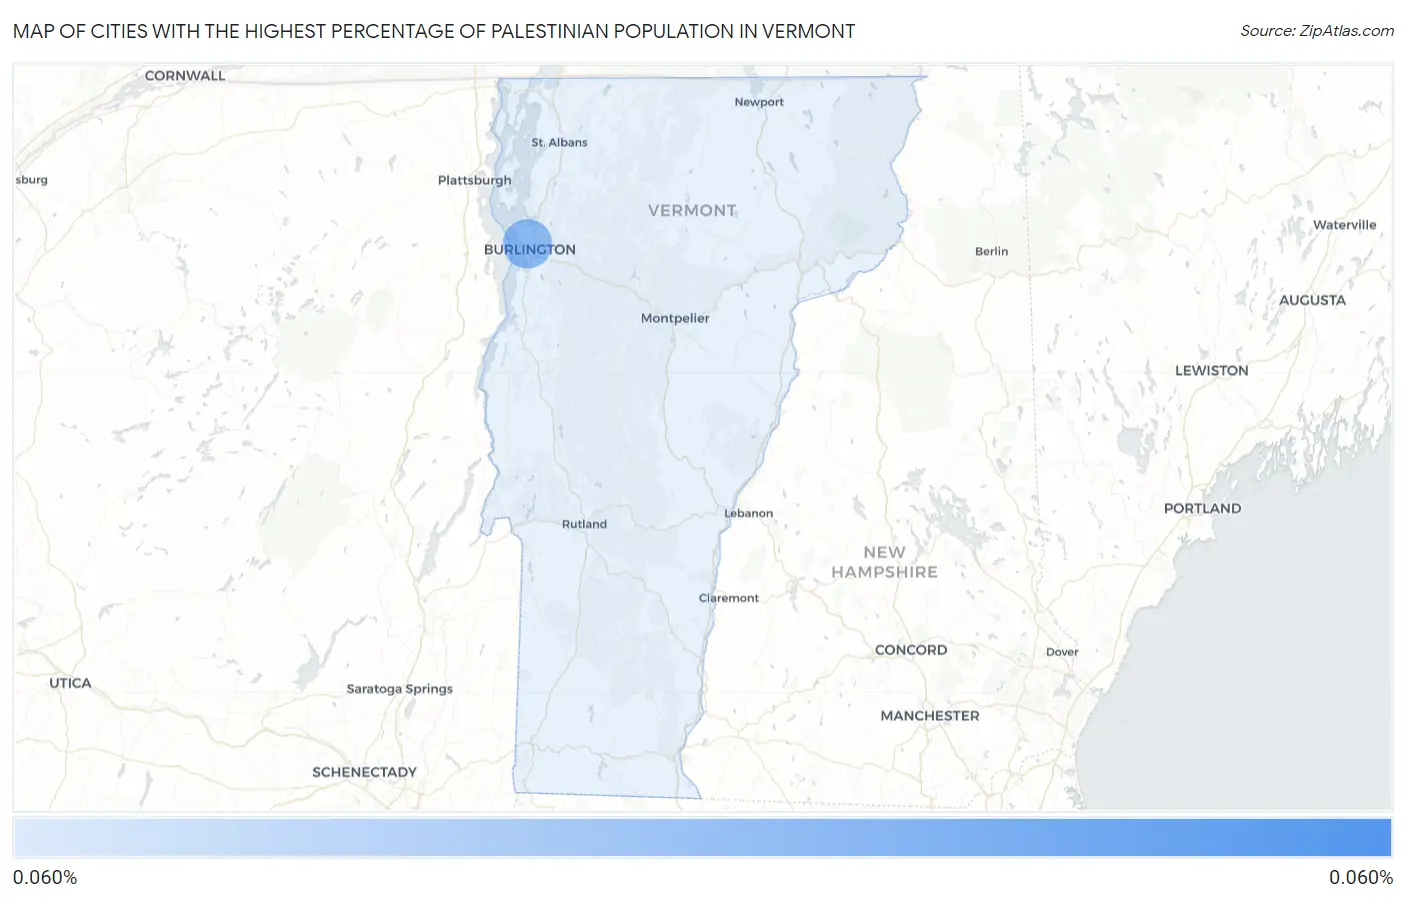
Task: Click the map title heading text
Action: click(x=434, y=31)
